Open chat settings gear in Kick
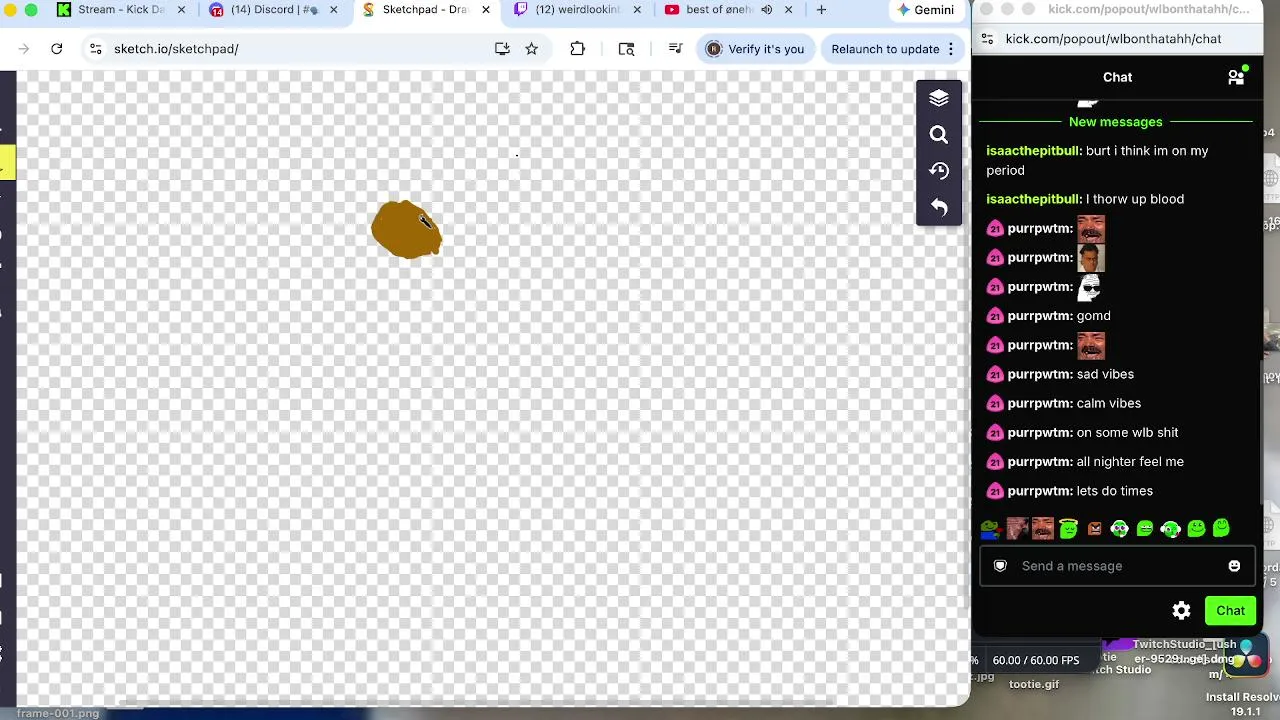 coord(1182,611)
